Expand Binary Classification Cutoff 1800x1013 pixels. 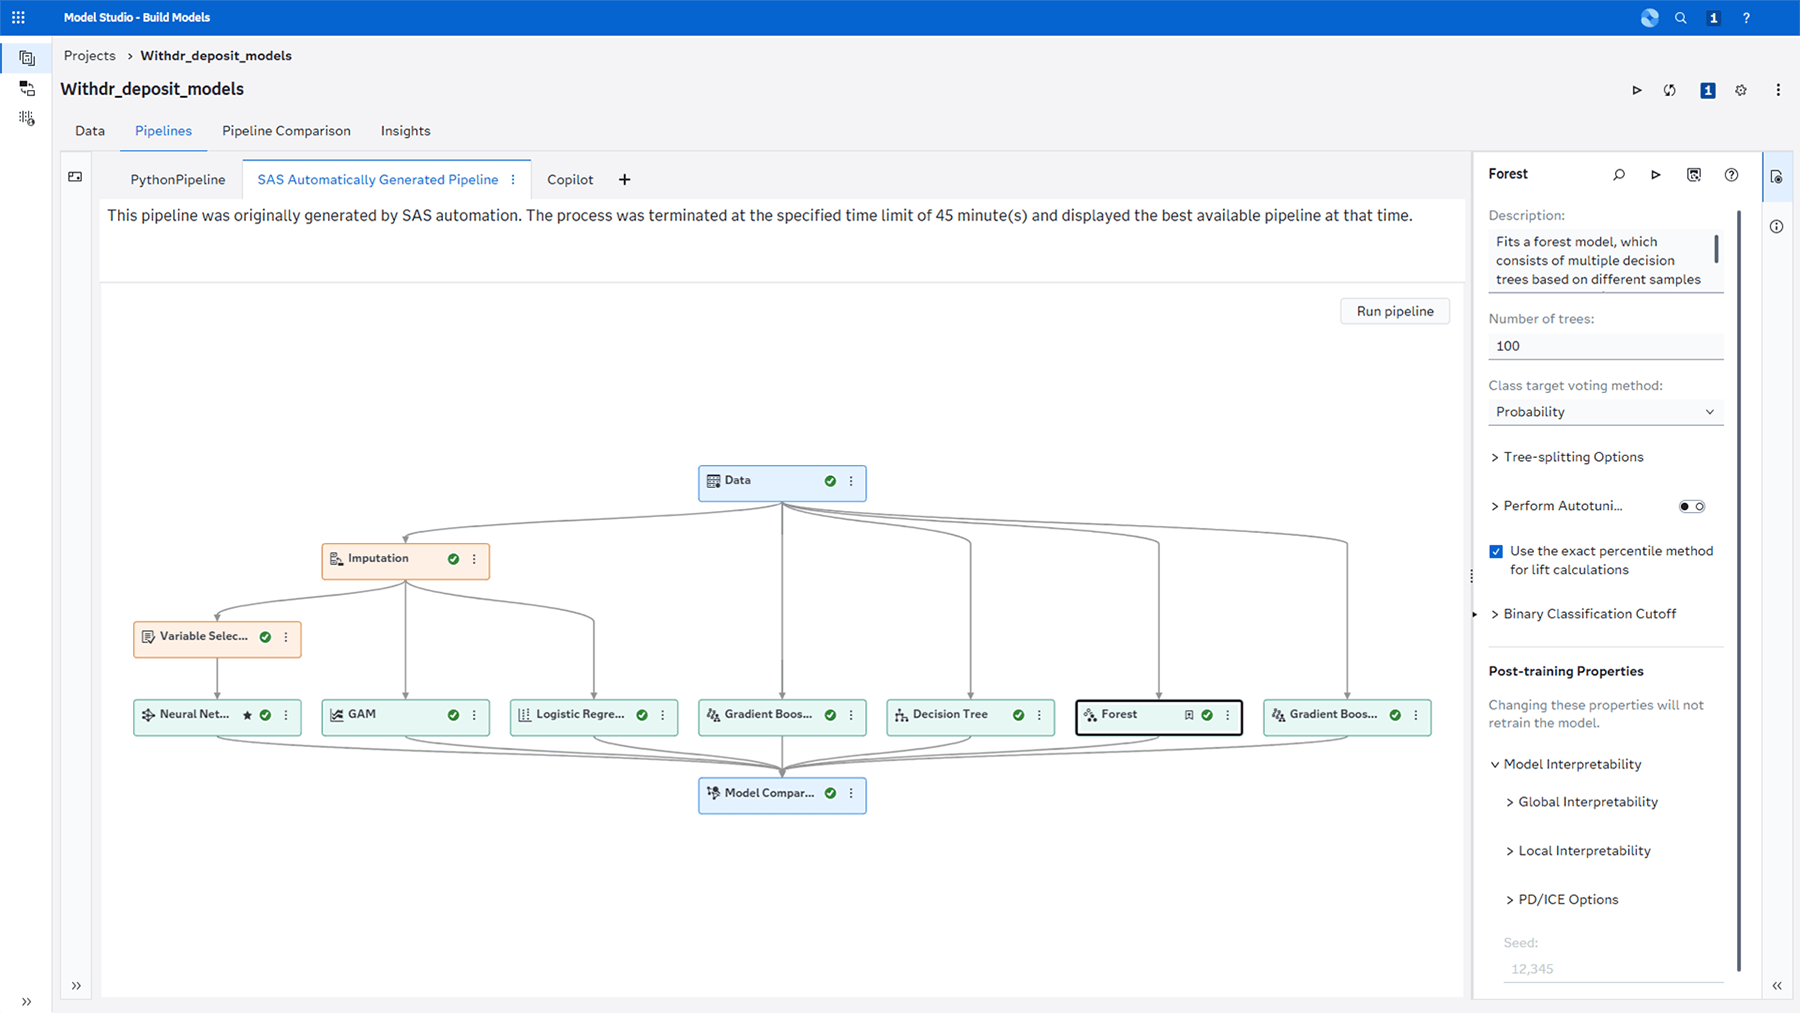coord(1590,613)
